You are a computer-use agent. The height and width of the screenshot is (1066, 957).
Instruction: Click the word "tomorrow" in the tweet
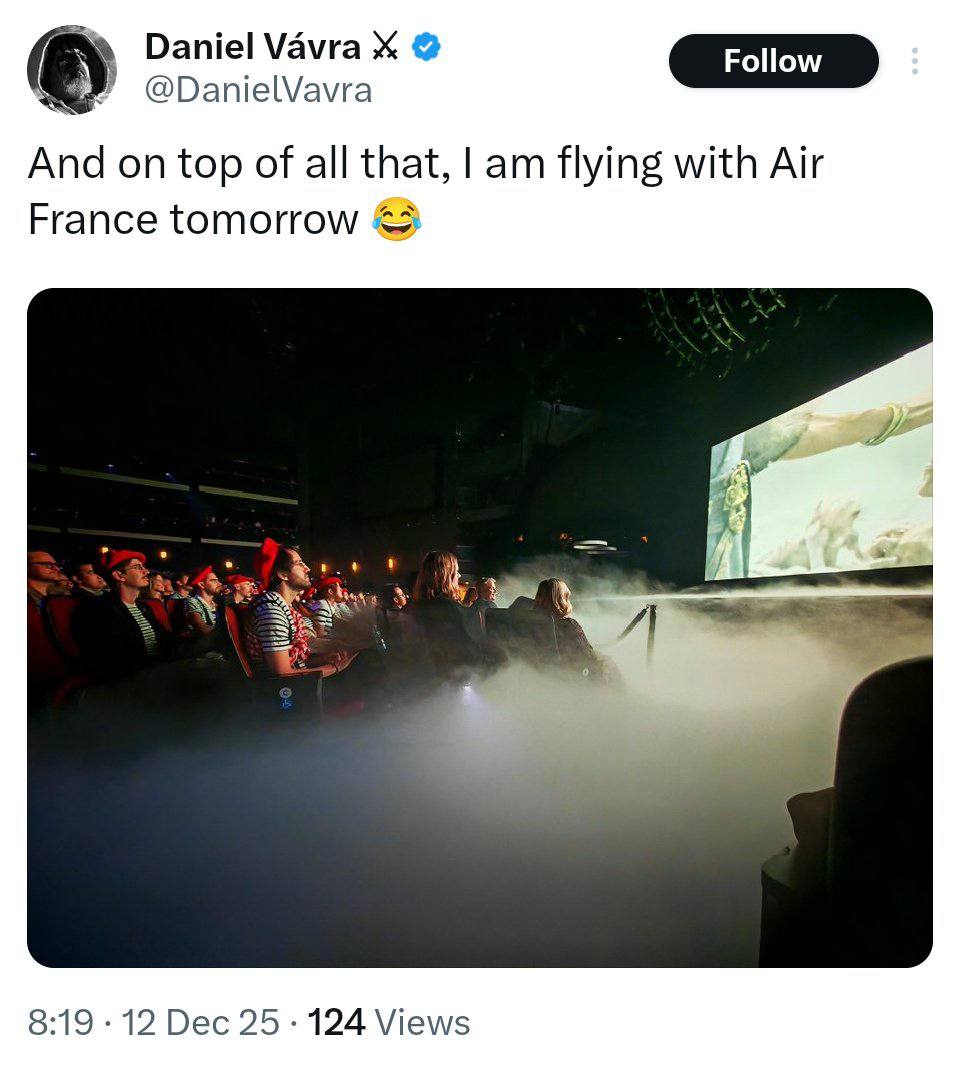click(263, 219)
